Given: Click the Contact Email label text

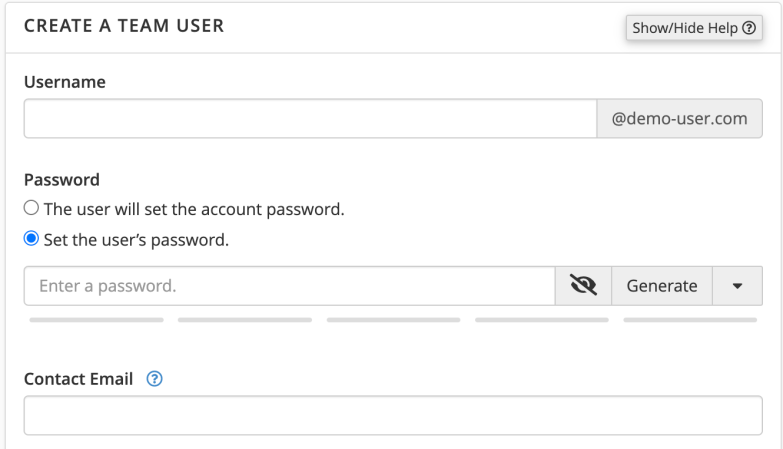Looking at the screenshot, I should 78,379.
